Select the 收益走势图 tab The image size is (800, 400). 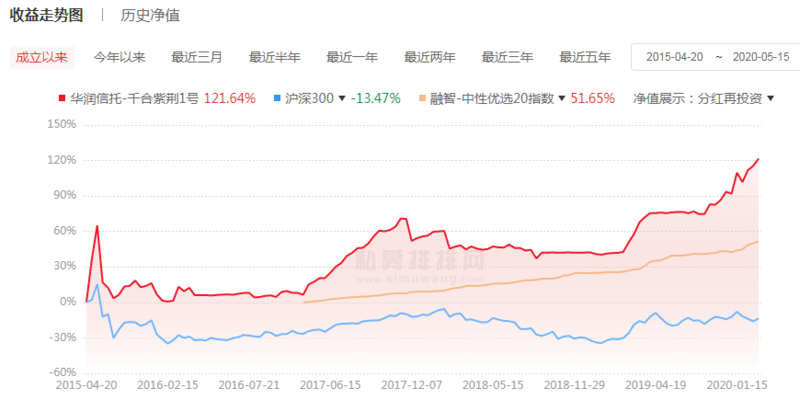click(45, 16)
